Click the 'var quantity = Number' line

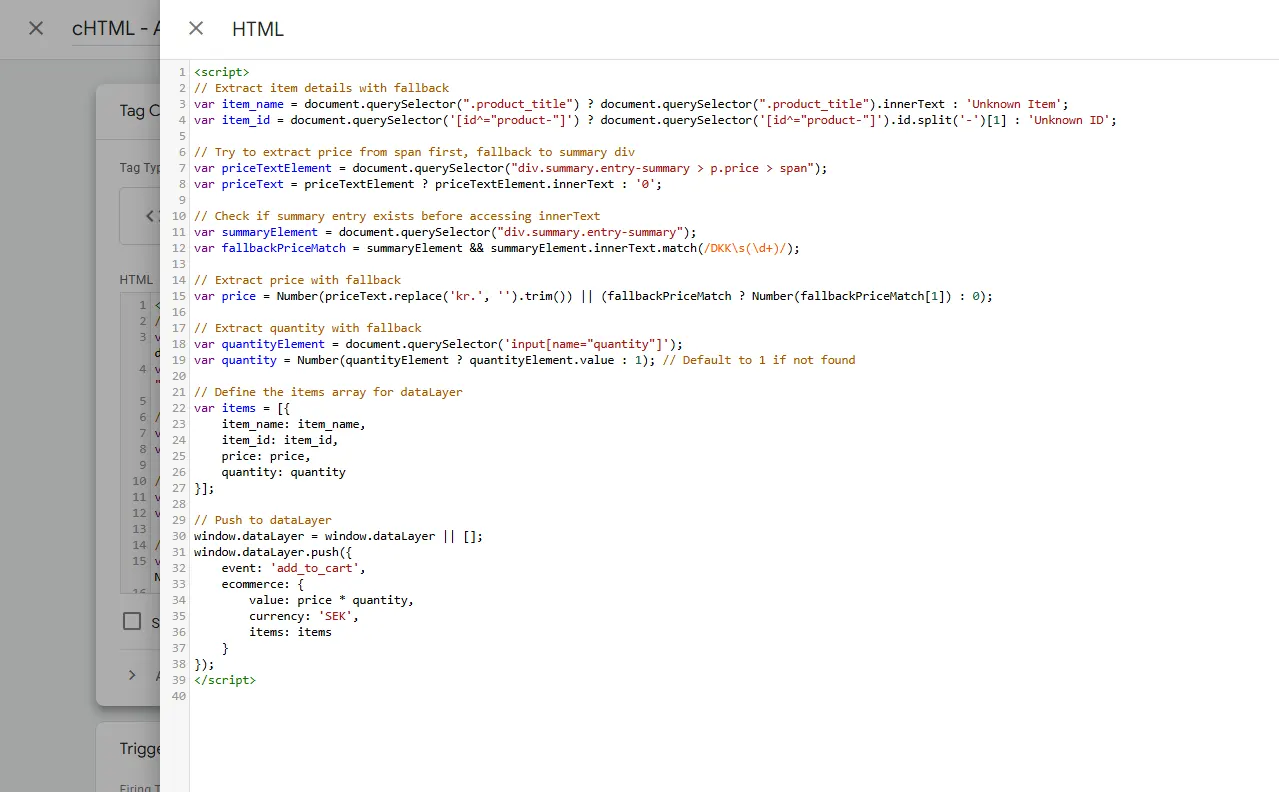[x=524, y=360]
